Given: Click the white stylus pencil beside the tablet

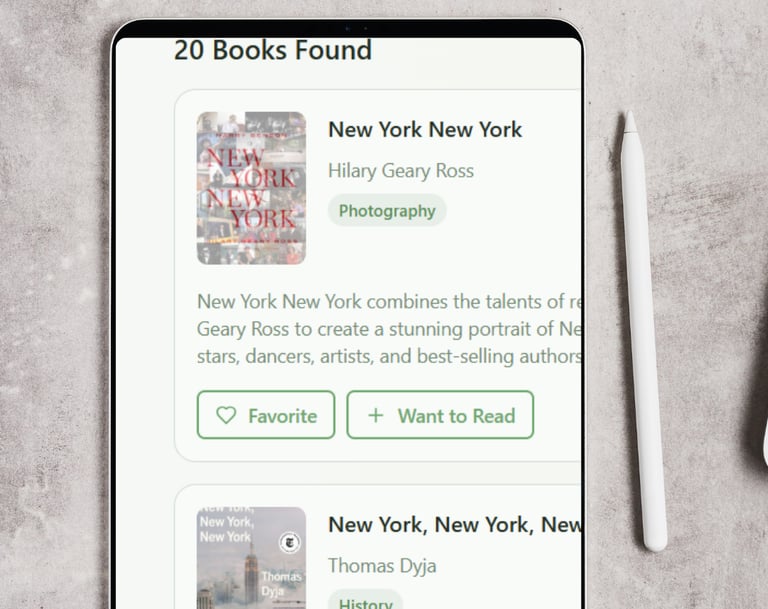Looking at the screenshot, I should [x=643, y=331].
